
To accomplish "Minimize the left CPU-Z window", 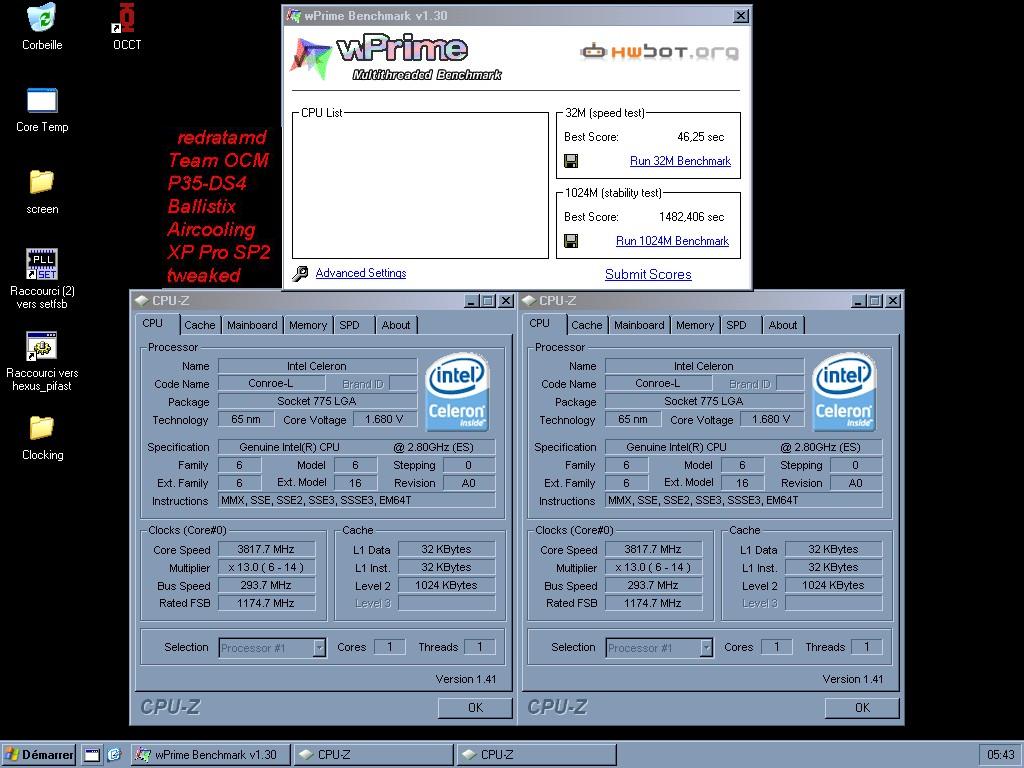I will [472, 301].
